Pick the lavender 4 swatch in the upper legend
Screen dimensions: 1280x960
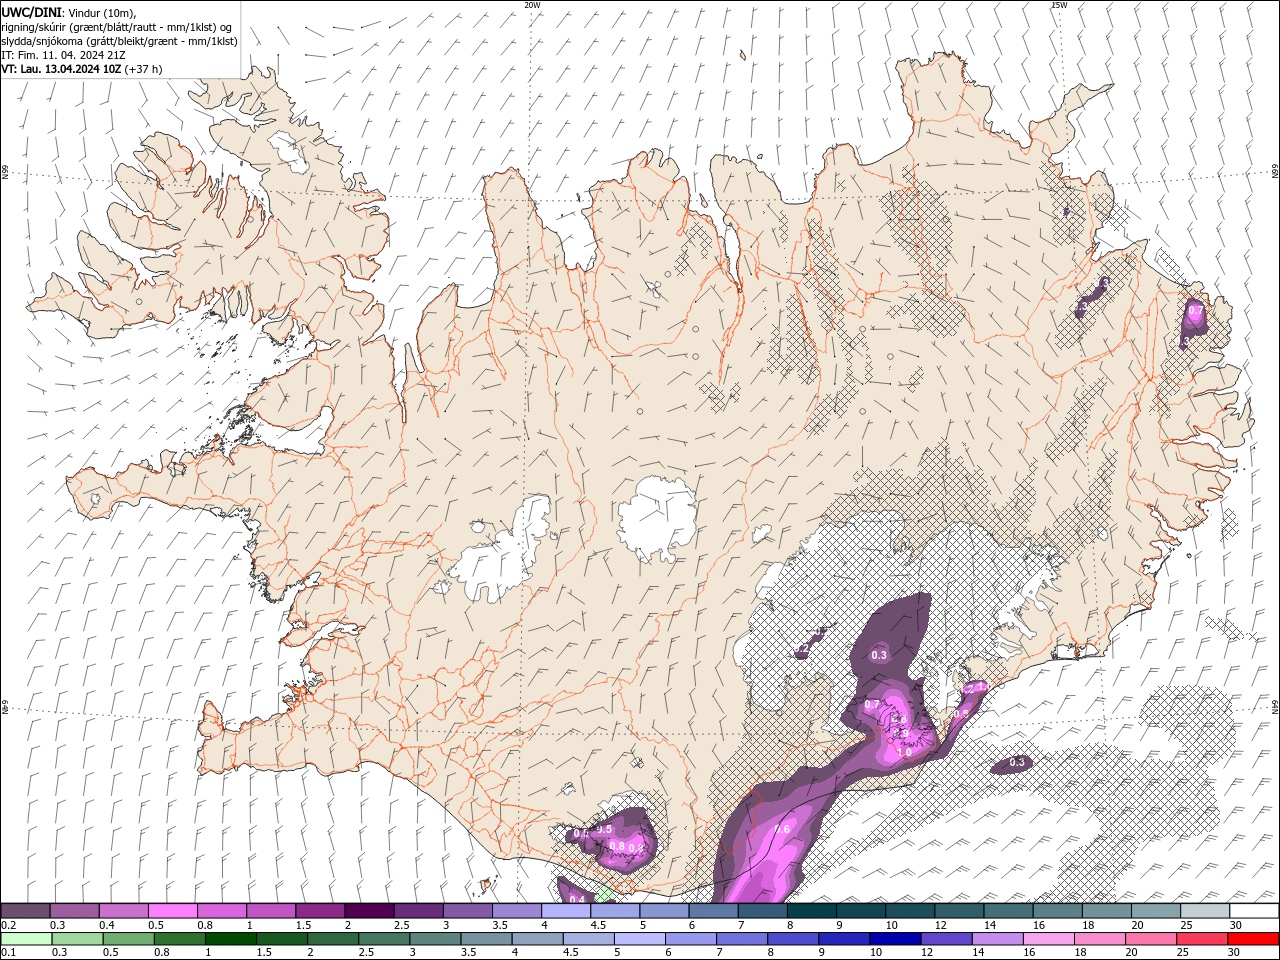point(567,911)
